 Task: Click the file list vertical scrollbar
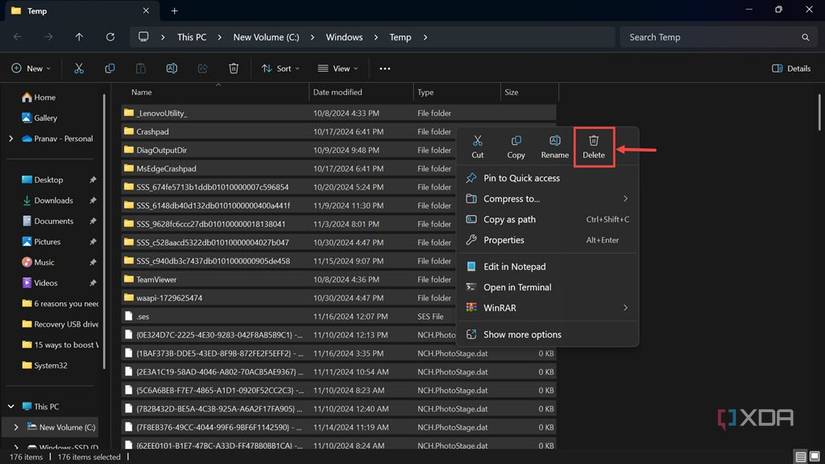point(819,112)
